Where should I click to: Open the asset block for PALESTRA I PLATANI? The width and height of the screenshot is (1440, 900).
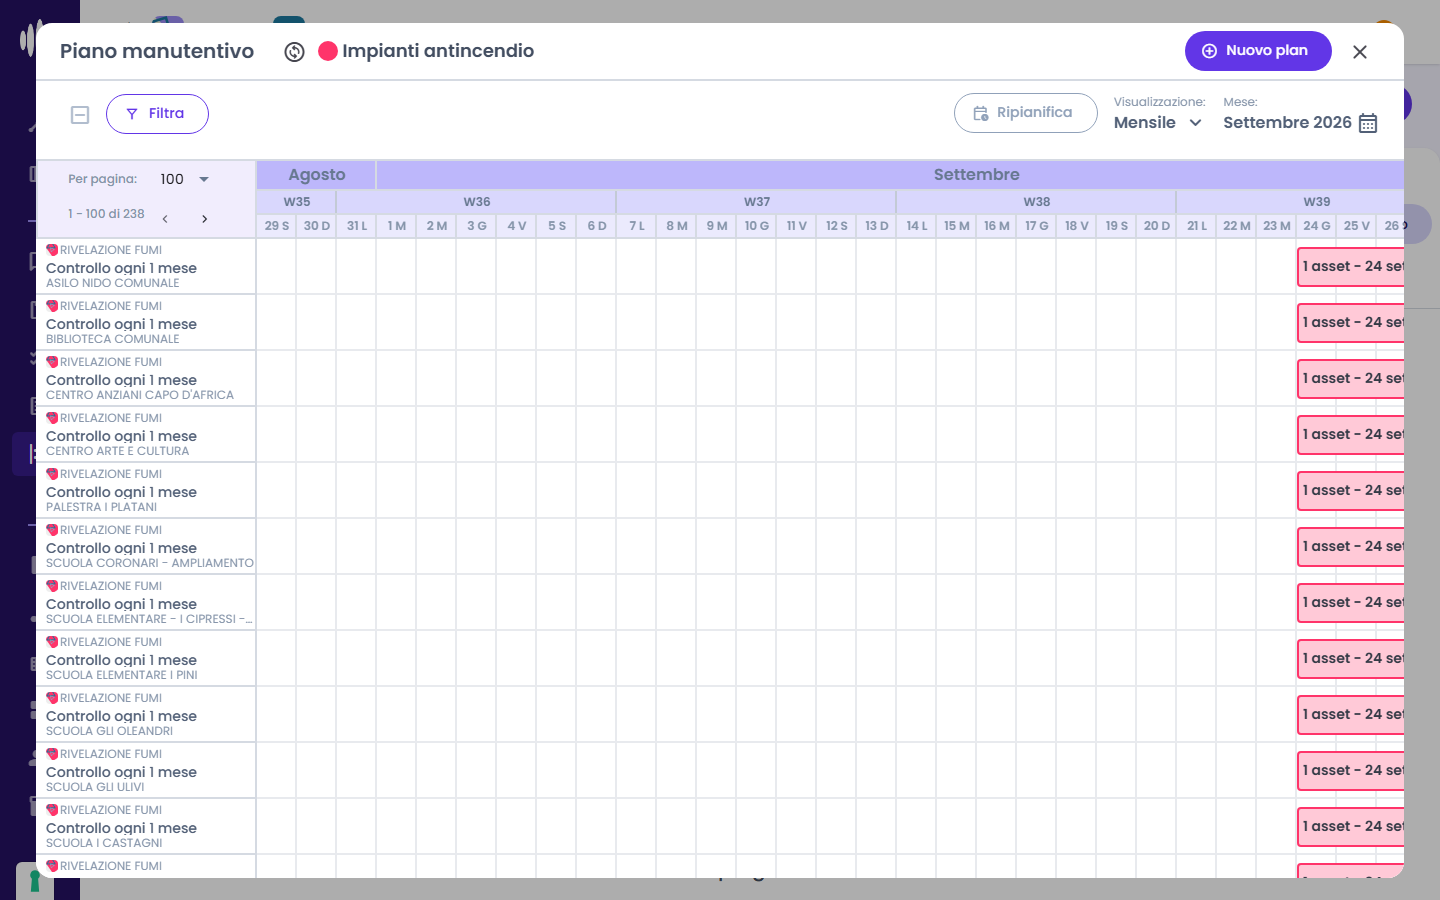(1351, 491)
